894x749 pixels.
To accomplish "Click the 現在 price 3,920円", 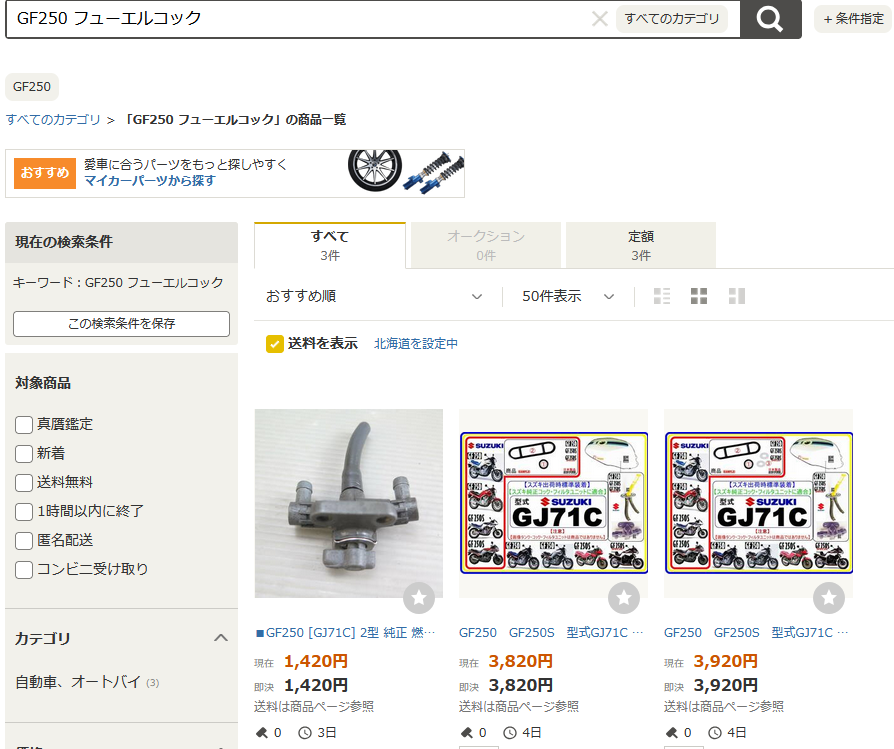I will click(x=726, y=662).
